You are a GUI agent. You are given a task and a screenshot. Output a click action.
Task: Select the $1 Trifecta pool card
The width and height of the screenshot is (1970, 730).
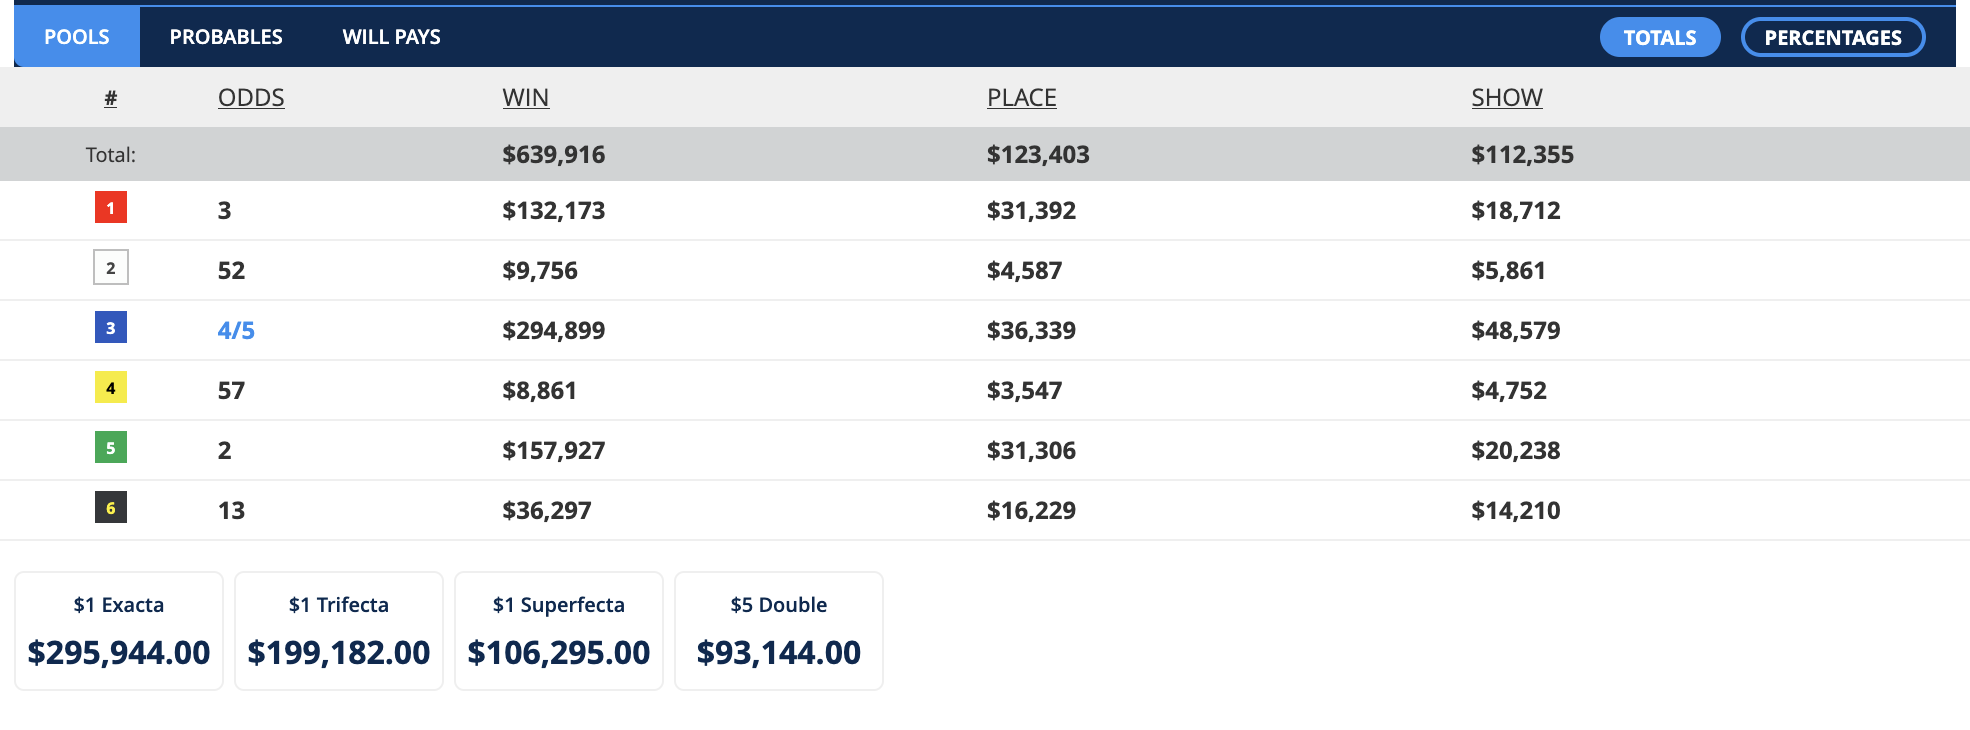point(339,631)
